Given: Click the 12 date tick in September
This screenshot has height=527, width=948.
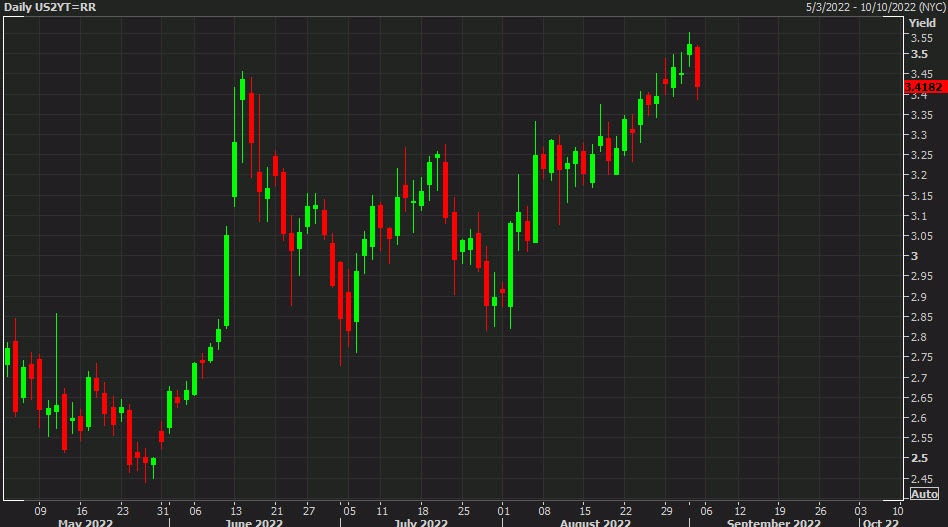Looking at the screenshot, I should click(739, 511).
